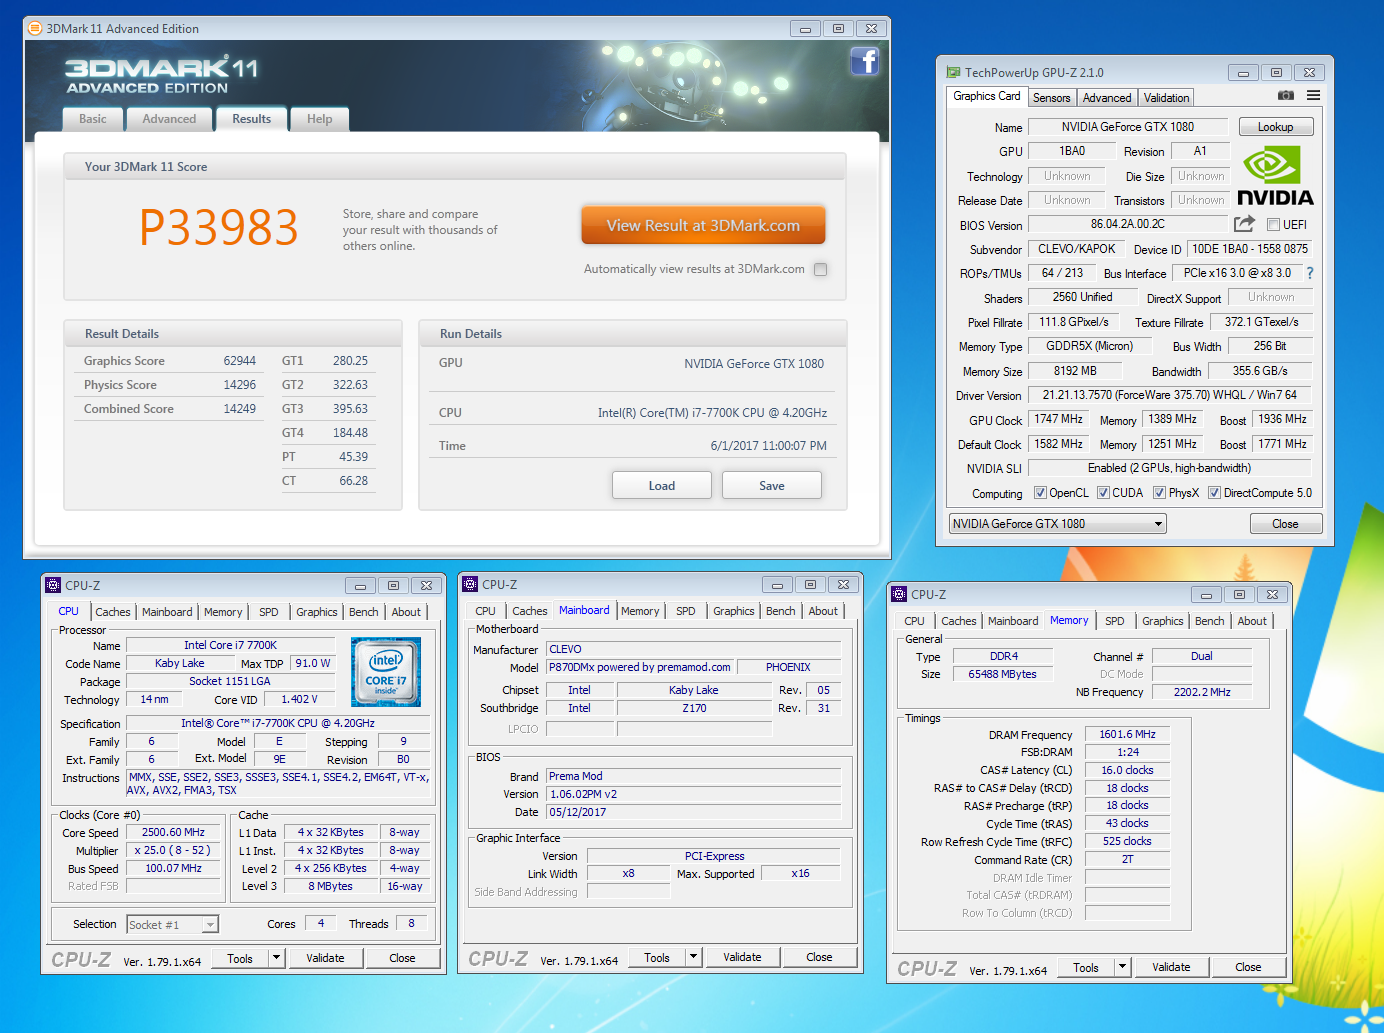Open Tools dropdown arrow in Mainboard CPU-Z
This screenshot has height=1033, width=1384.
[x=692, y=957]
